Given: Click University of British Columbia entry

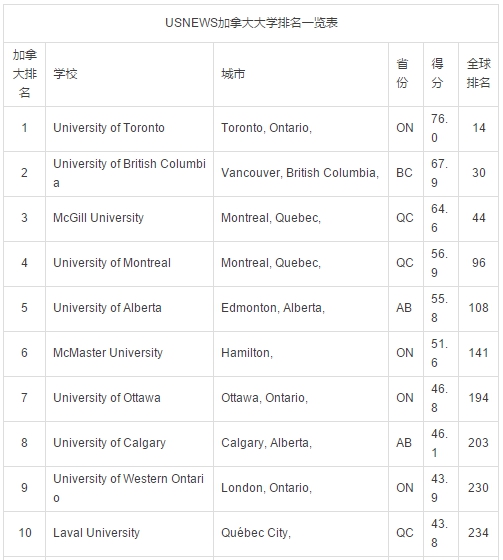Looking at the screenshot, I should tap(129, 173).
